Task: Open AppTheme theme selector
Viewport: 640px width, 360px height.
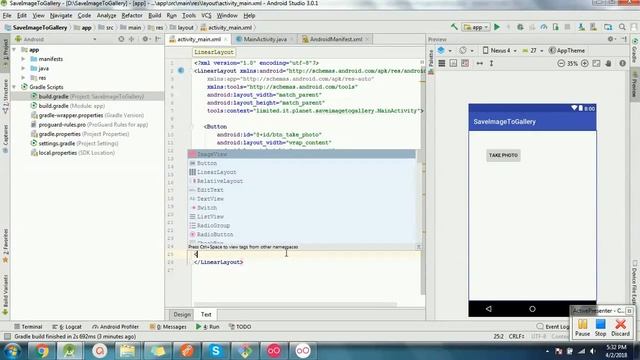Action: (567, 51)
